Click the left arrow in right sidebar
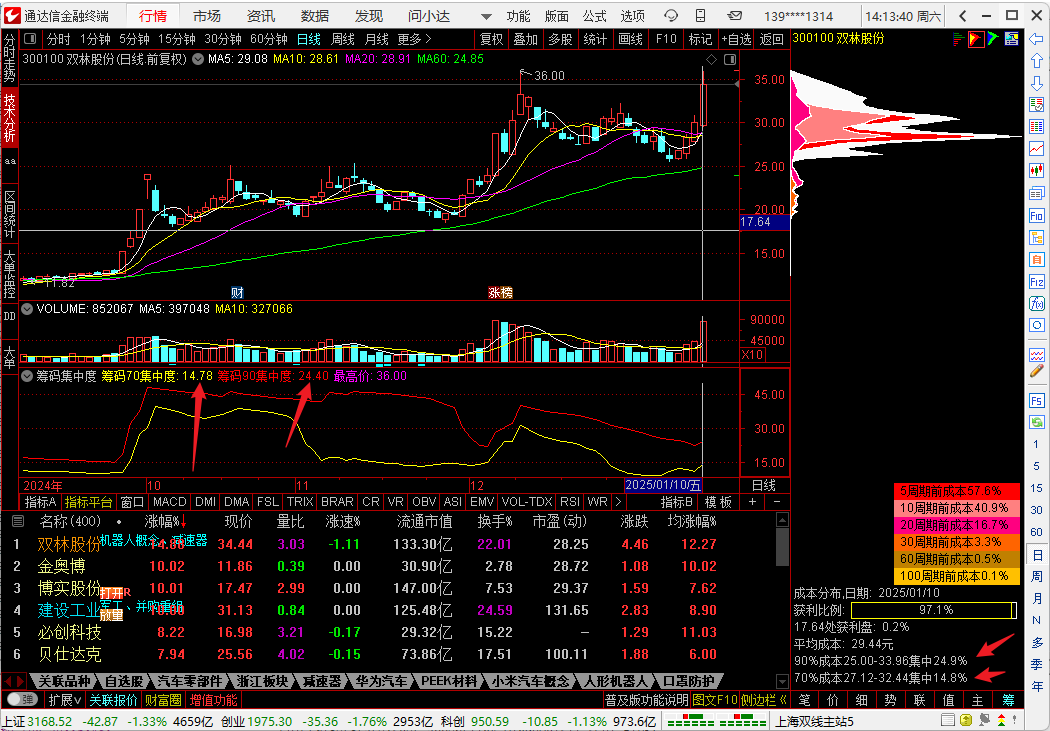Viewport: 1050px width, 731px height. pyautogui.click(x=1037, y=40)
